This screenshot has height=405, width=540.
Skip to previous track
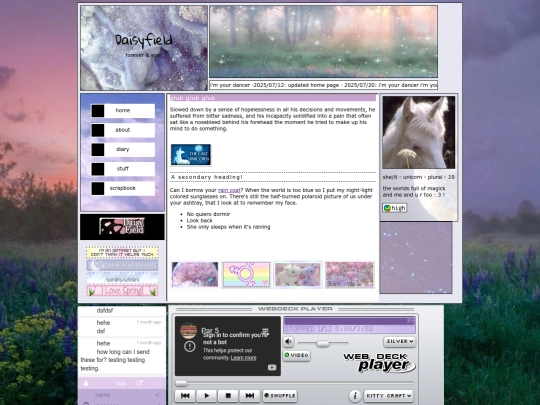coord(185,396)
